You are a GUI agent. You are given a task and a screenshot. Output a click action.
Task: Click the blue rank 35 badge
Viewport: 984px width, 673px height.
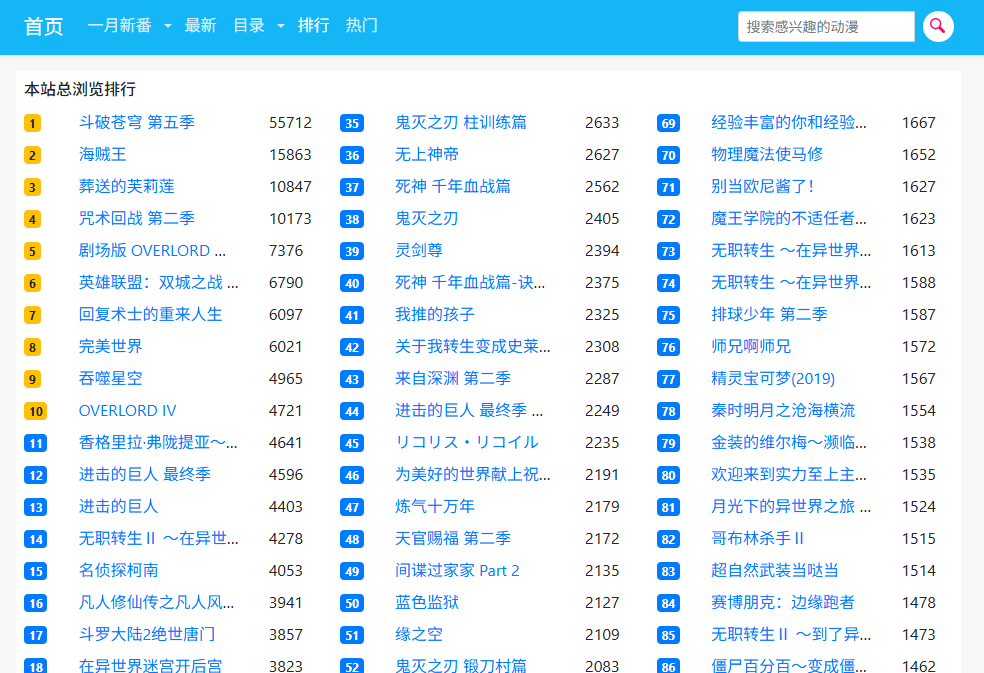pos(352,123)
